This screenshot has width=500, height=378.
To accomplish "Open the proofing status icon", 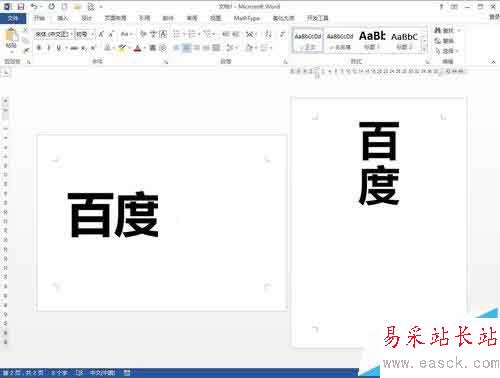I will 79,373.
